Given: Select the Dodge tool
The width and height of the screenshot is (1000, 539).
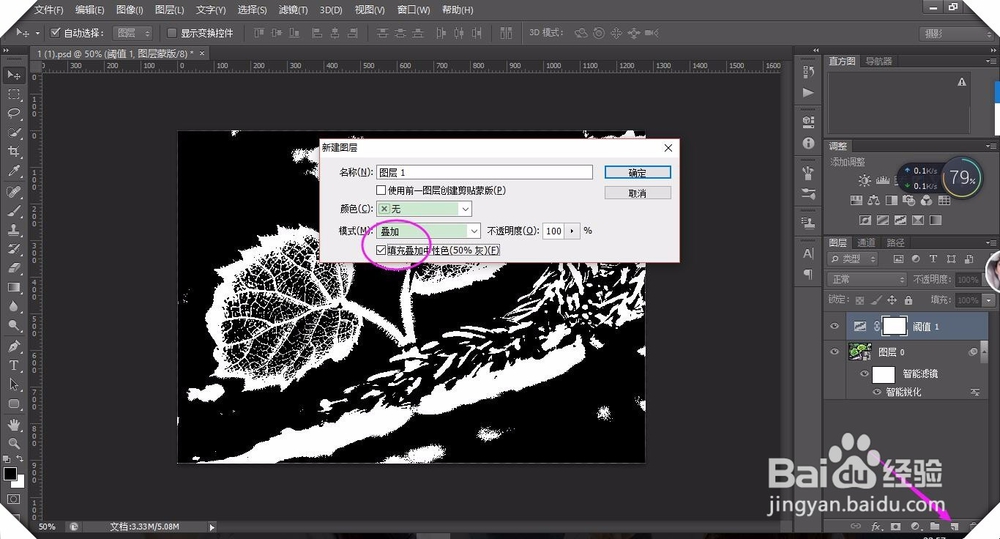Looking at the screenshot, I should click(13, 326).
